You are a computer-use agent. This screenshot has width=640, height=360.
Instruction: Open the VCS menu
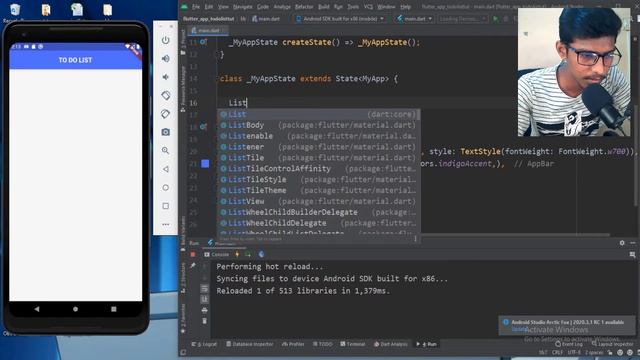[x=368, y=7]
